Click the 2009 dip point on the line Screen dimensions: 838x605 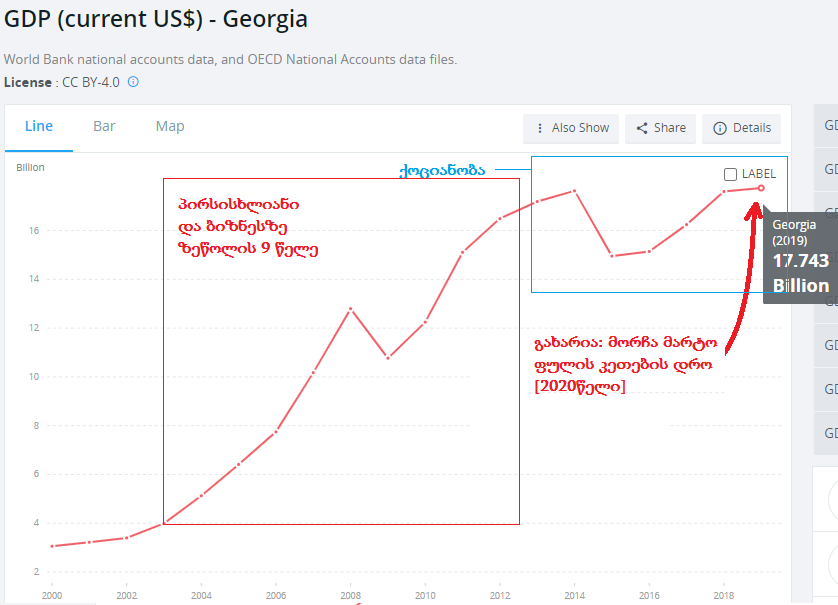388,357
